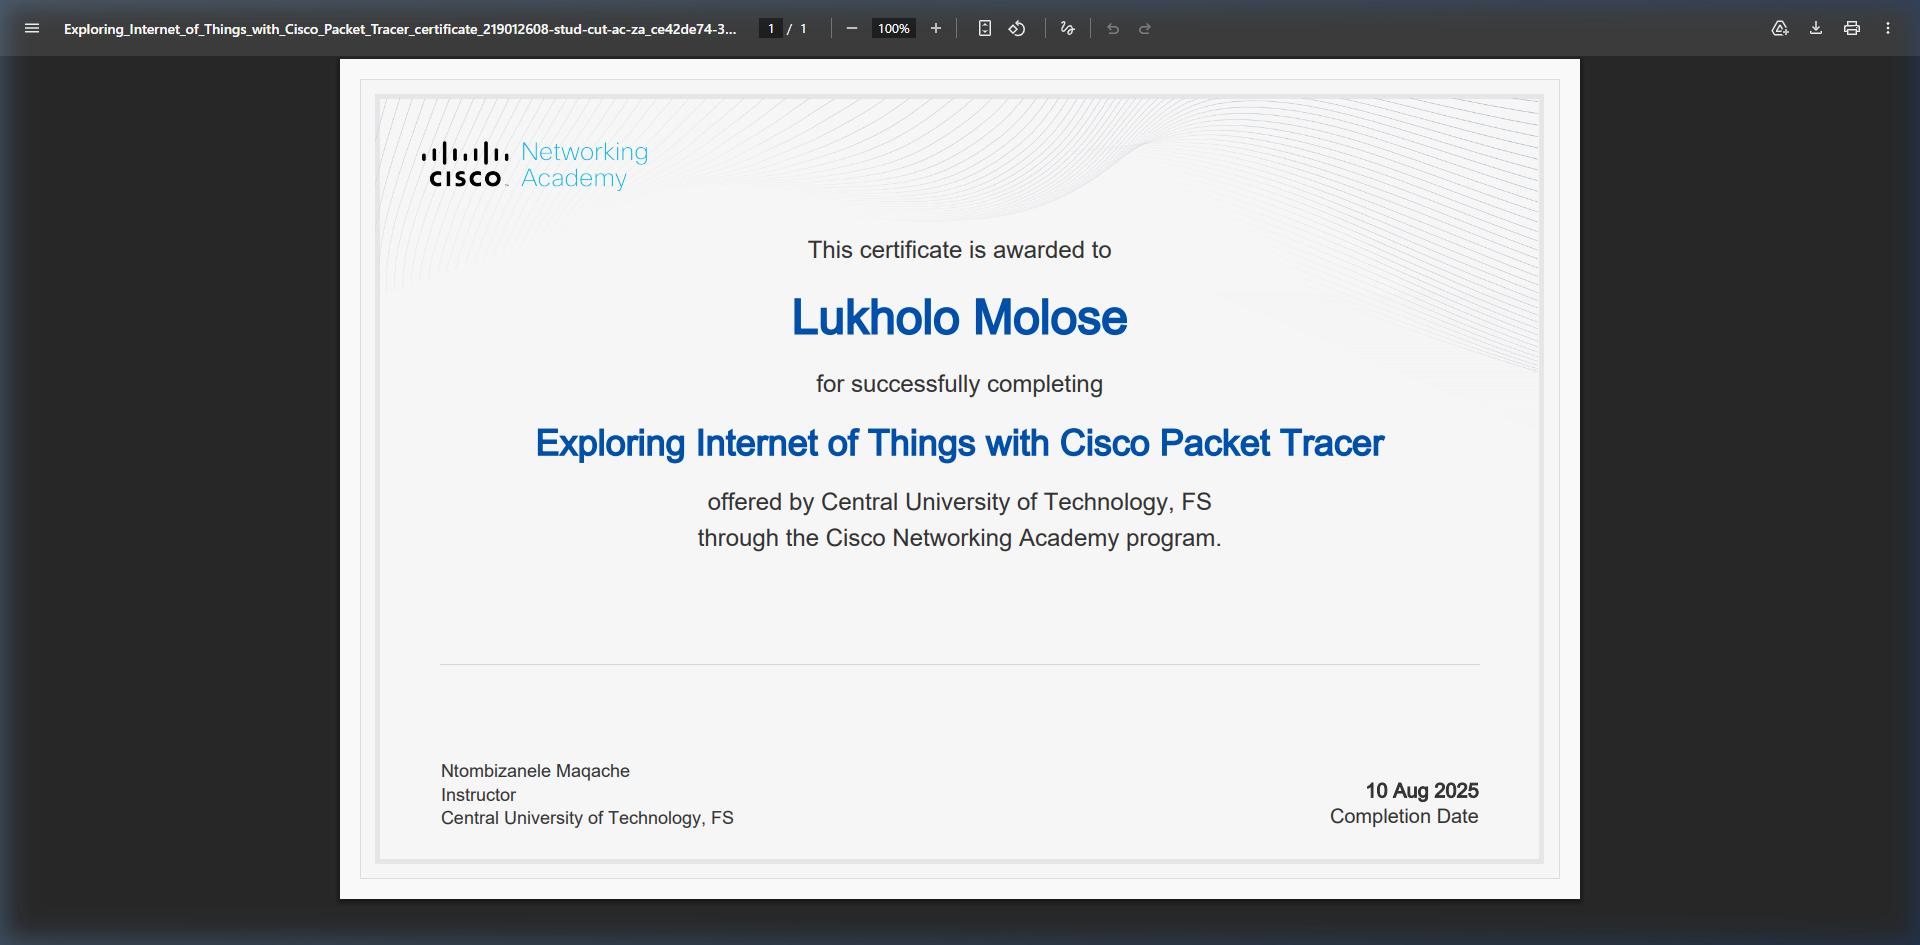The width and height of the screenshot is (1920, 945).
Task: Click the zoom in plus button
Action: [936, 28]
